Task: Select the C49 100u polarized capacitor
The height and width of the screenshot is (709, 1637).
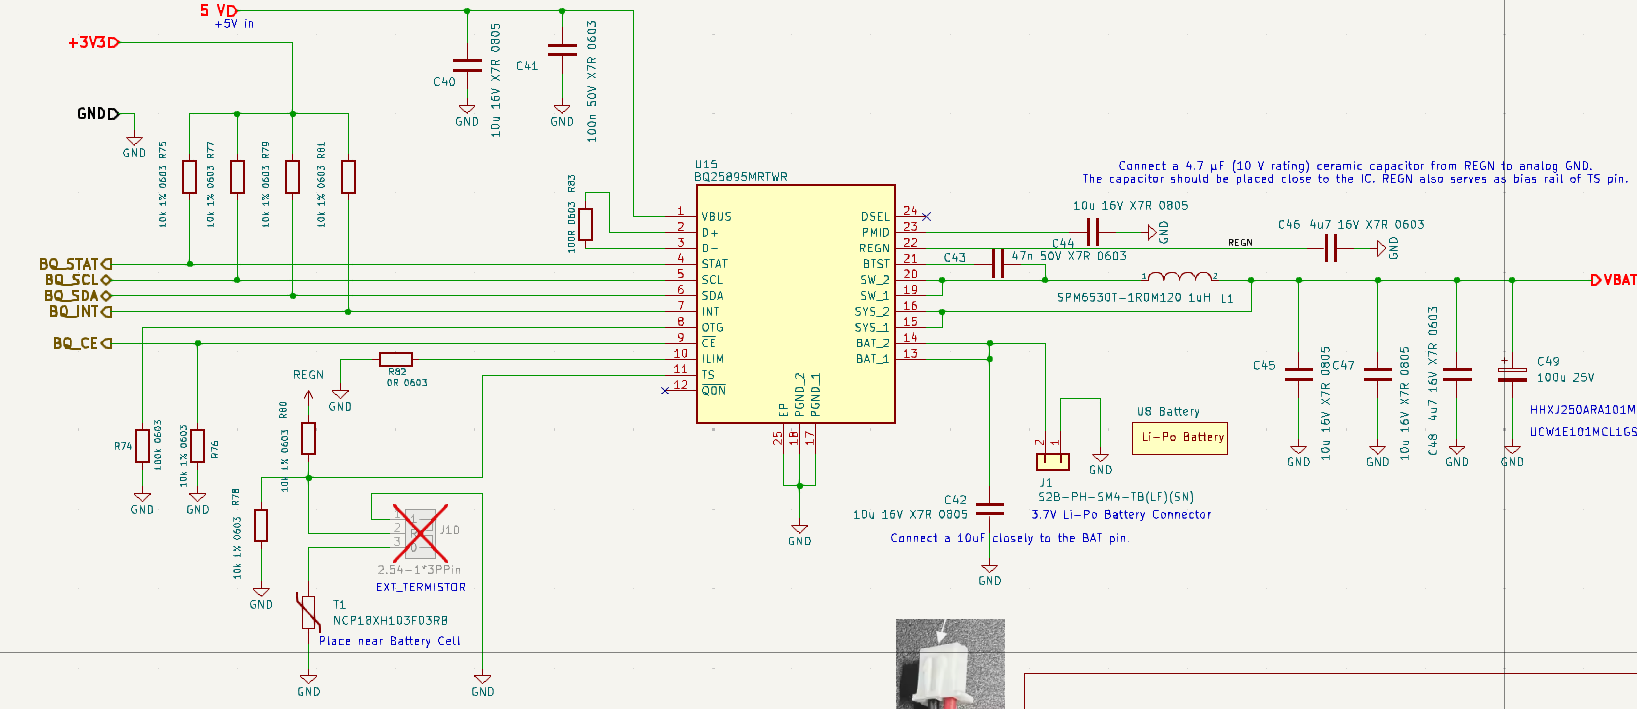Action: click(1512, 374)
